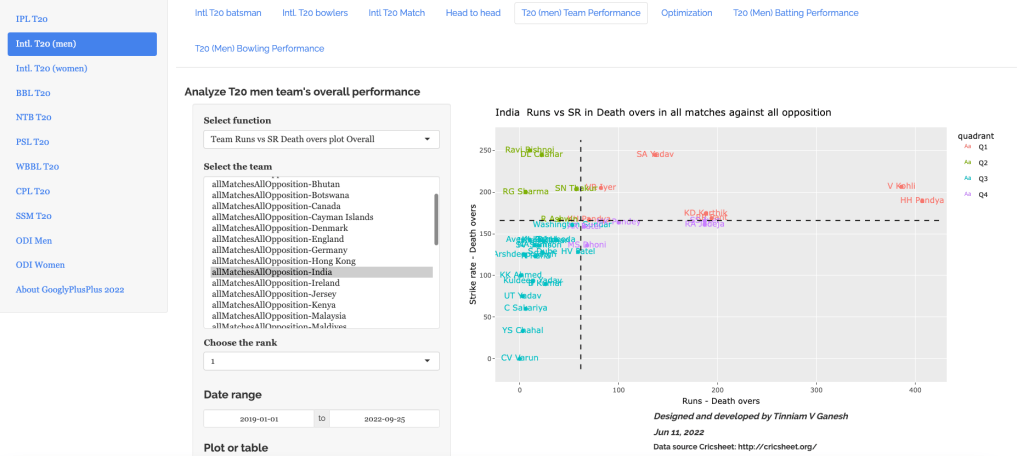Open the Choose the rank dropdown
Viewport: 1023px width, 456px height.
tap(321, 361)
